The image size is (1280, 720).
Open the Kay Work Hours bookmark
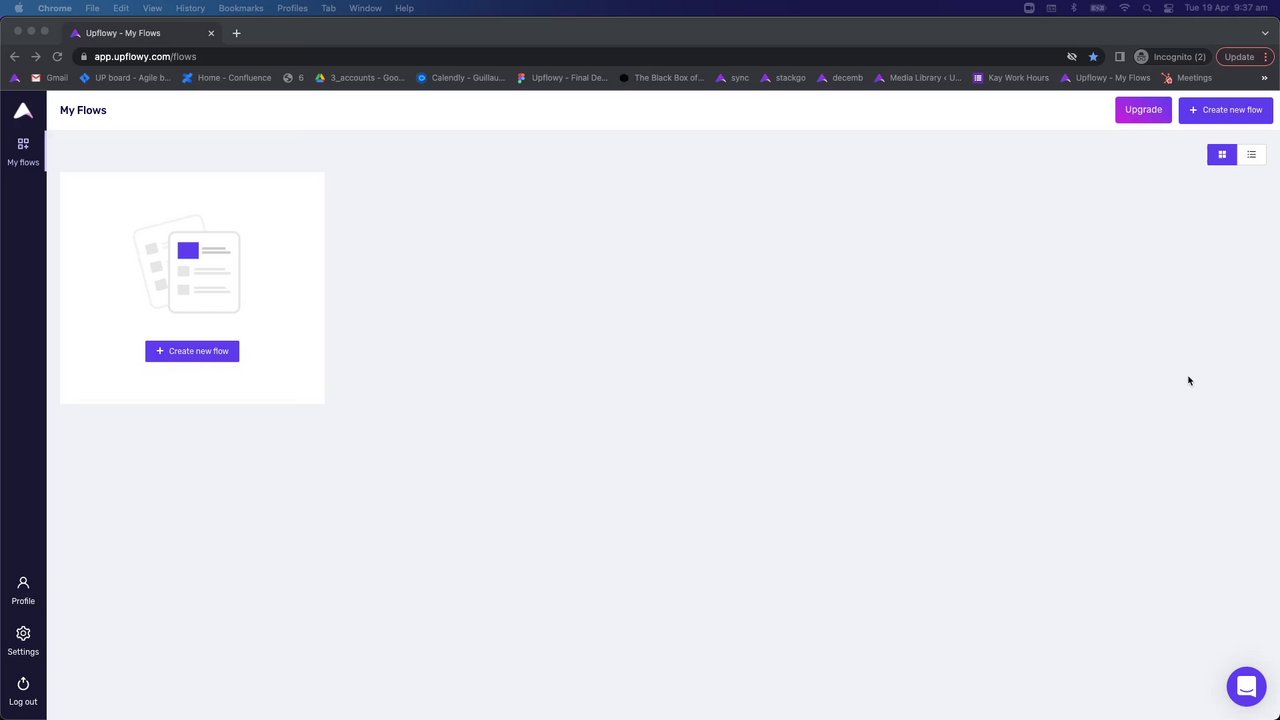[1011, 78]
